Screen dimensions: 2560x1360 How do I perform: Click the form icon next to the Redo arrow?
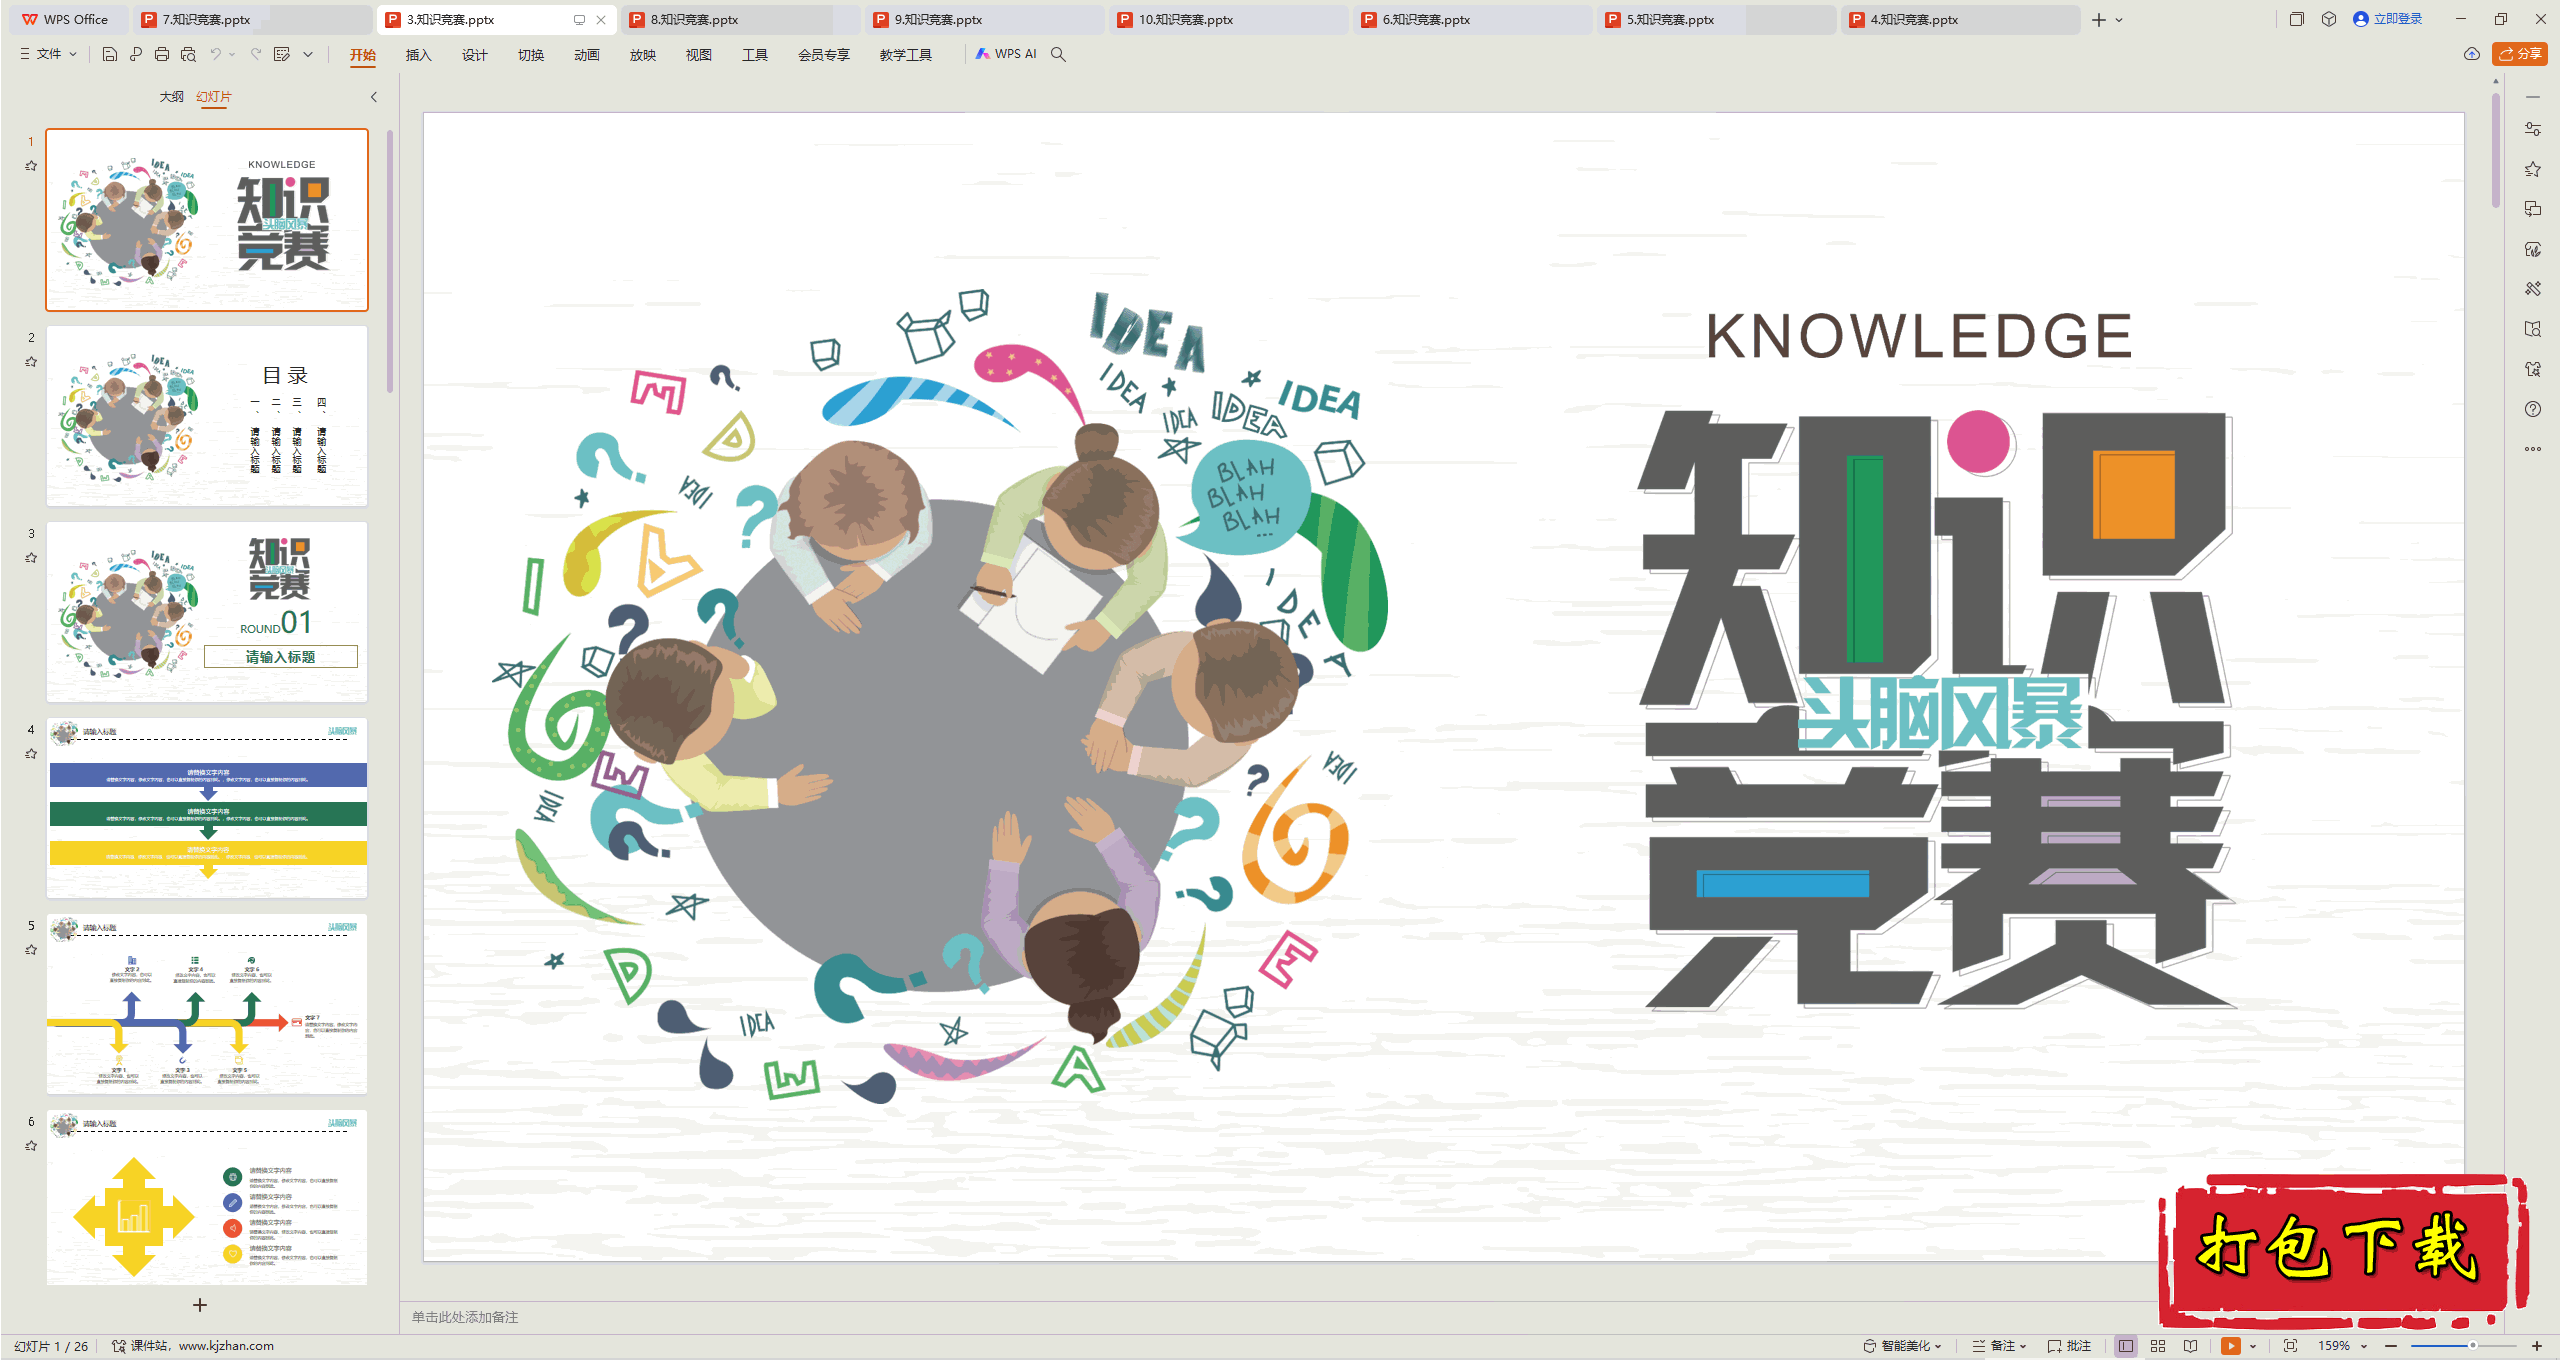(282, 54)
